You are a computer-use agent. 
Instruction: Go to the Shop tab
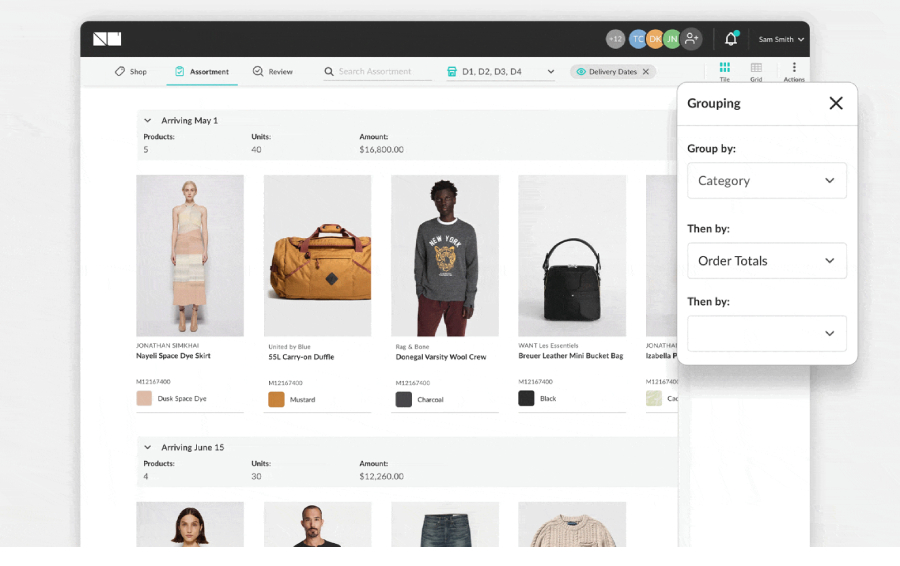click(x=131, y=72)
